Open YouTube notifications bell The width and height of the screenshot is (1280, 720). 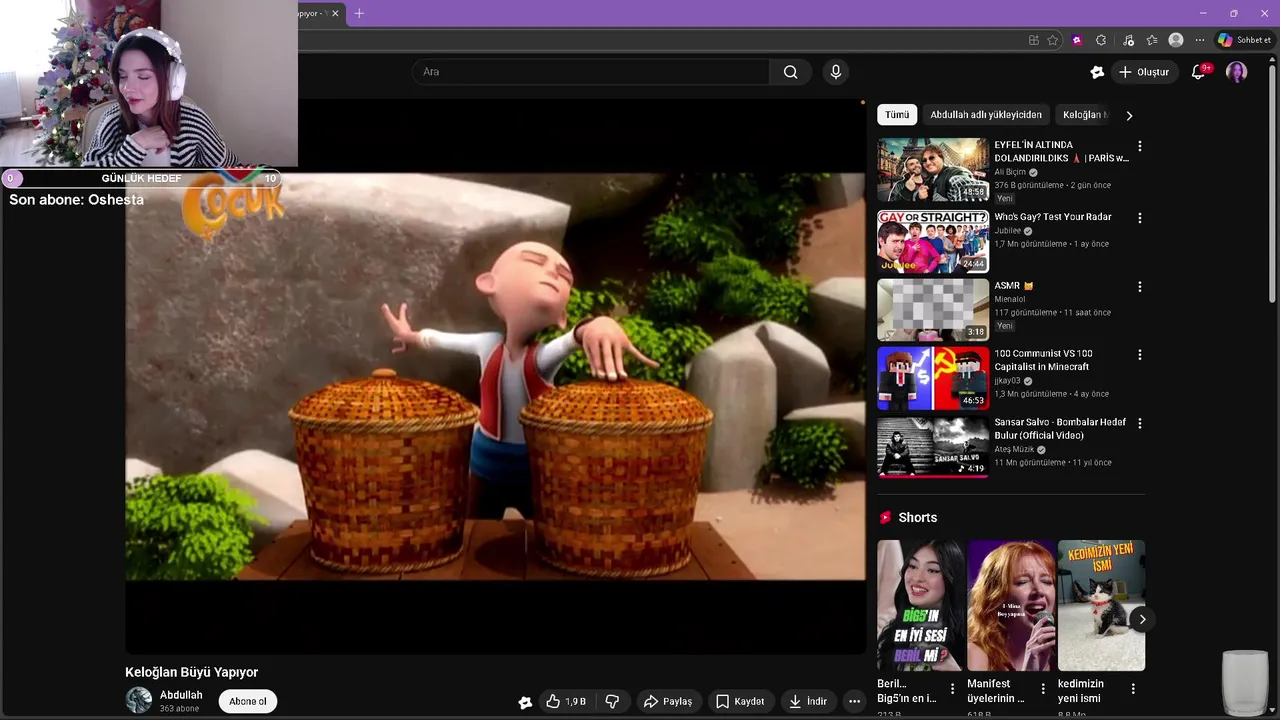coord(1198,72)
